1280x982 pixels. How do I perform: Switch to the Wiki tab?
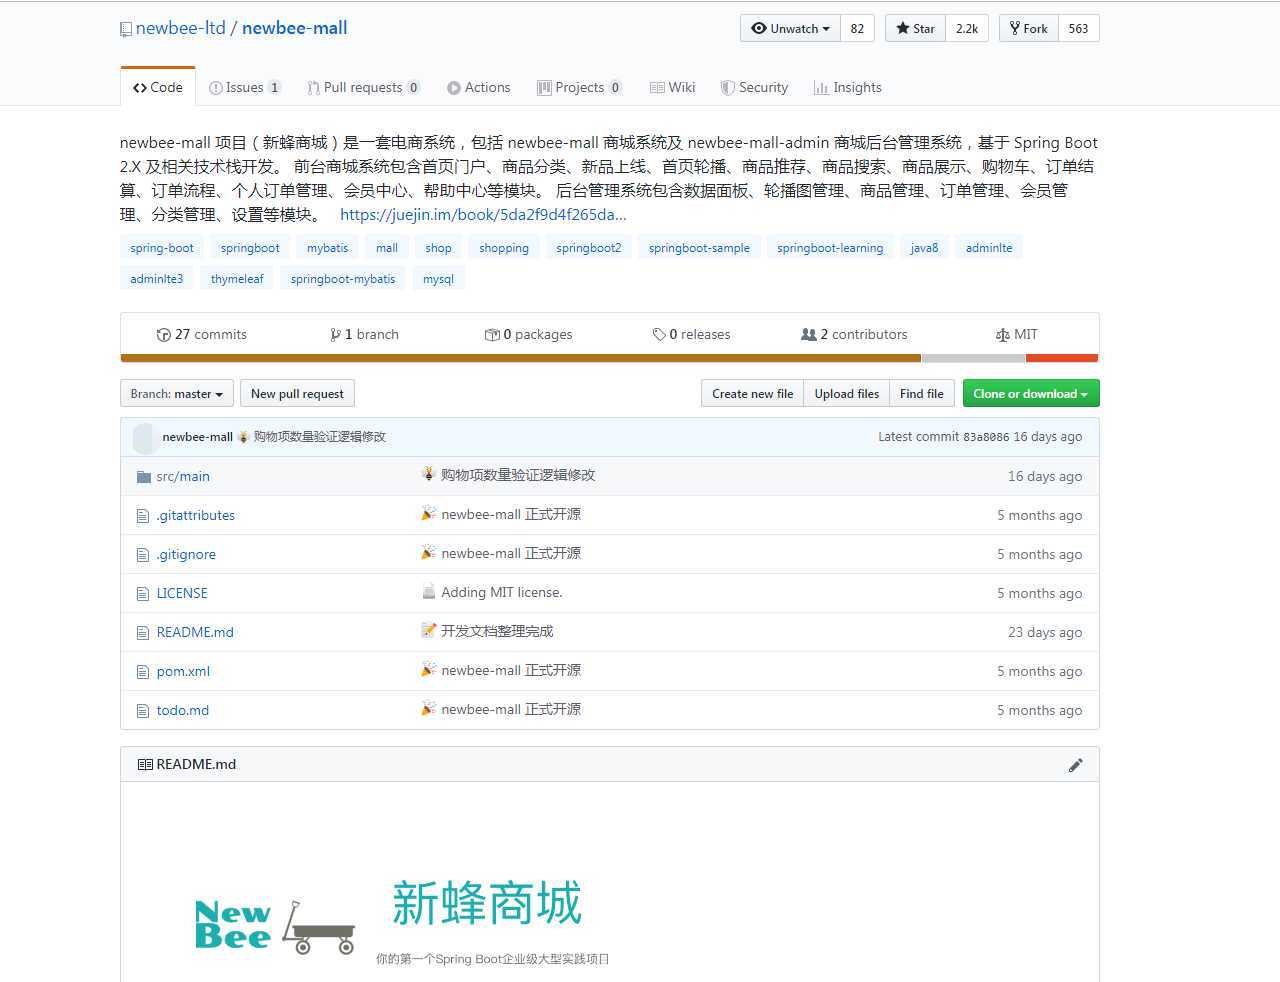tap(672, 87)
